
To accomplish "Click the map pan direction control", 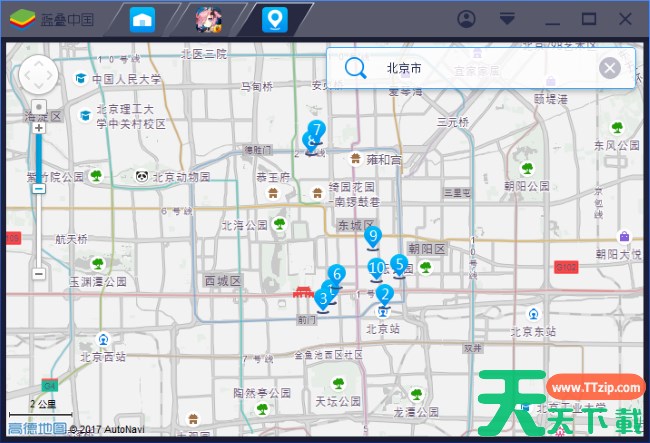I will point(38,75).
